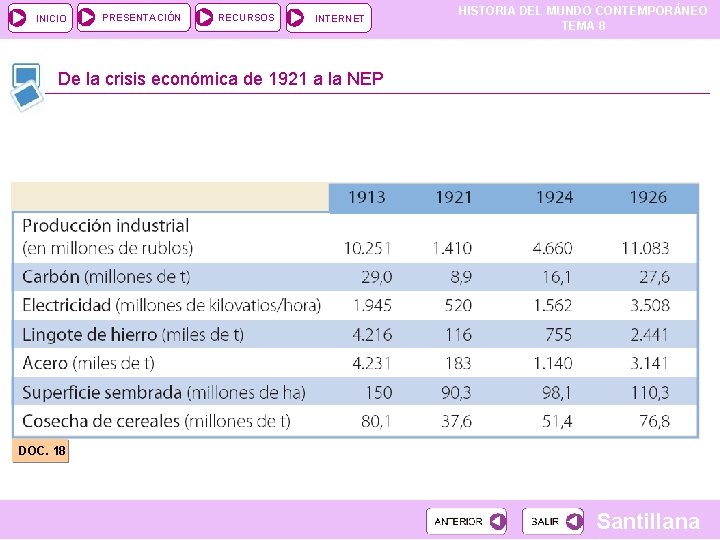Click the value 10.251 in the table
This screenshot has width=720, height=540.
click(x=367, y=248)
